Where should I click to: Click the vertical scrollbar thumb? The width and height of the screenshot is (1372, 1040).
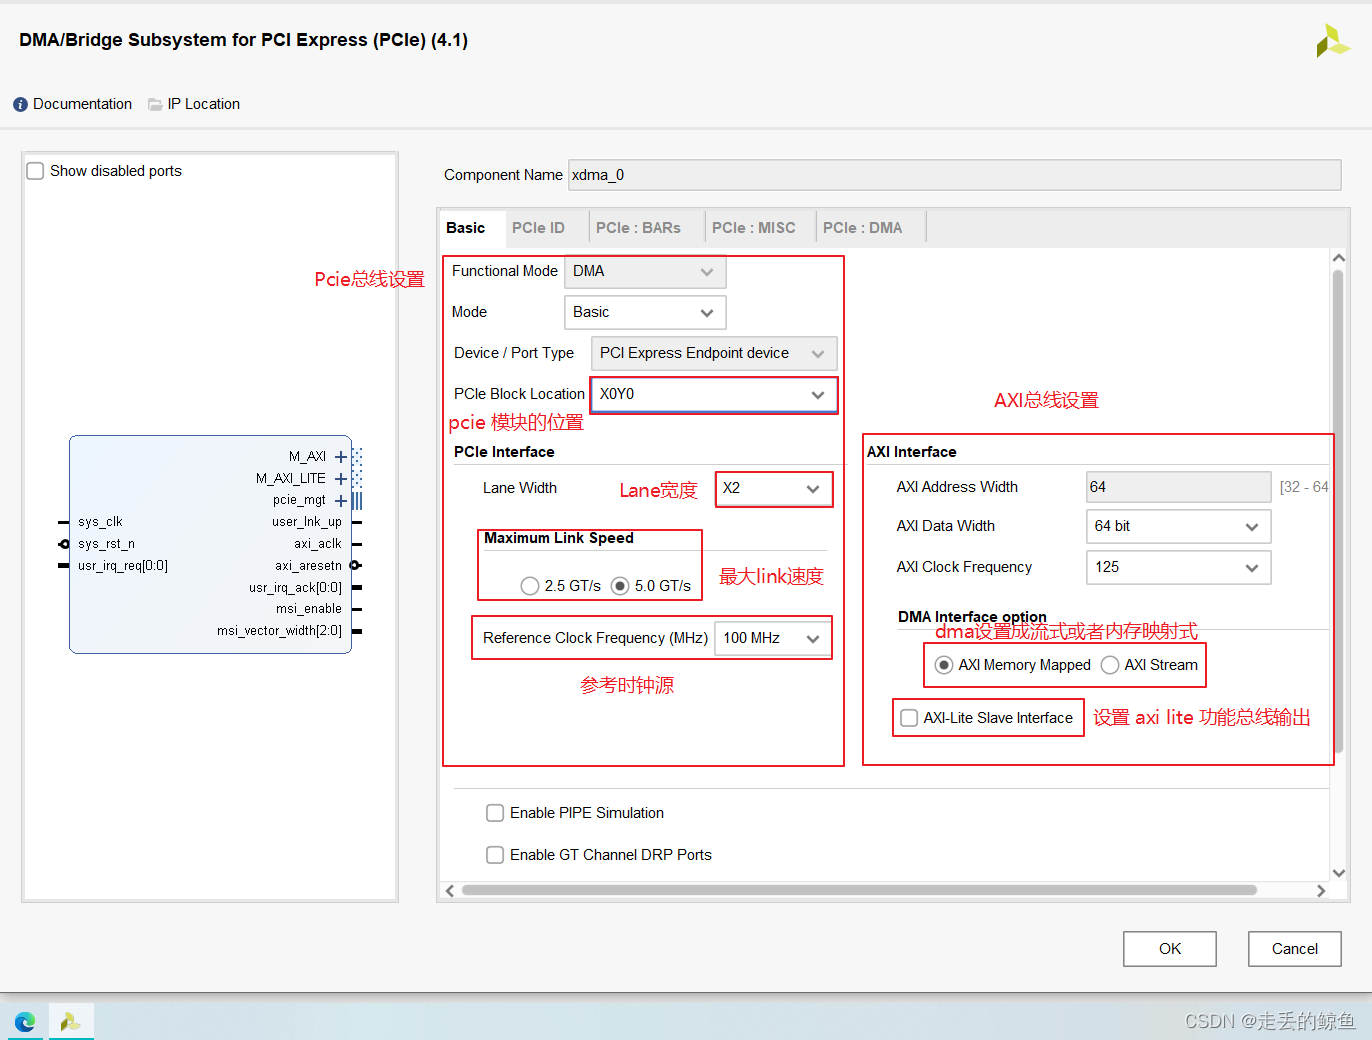click(x=1338, y=510)
